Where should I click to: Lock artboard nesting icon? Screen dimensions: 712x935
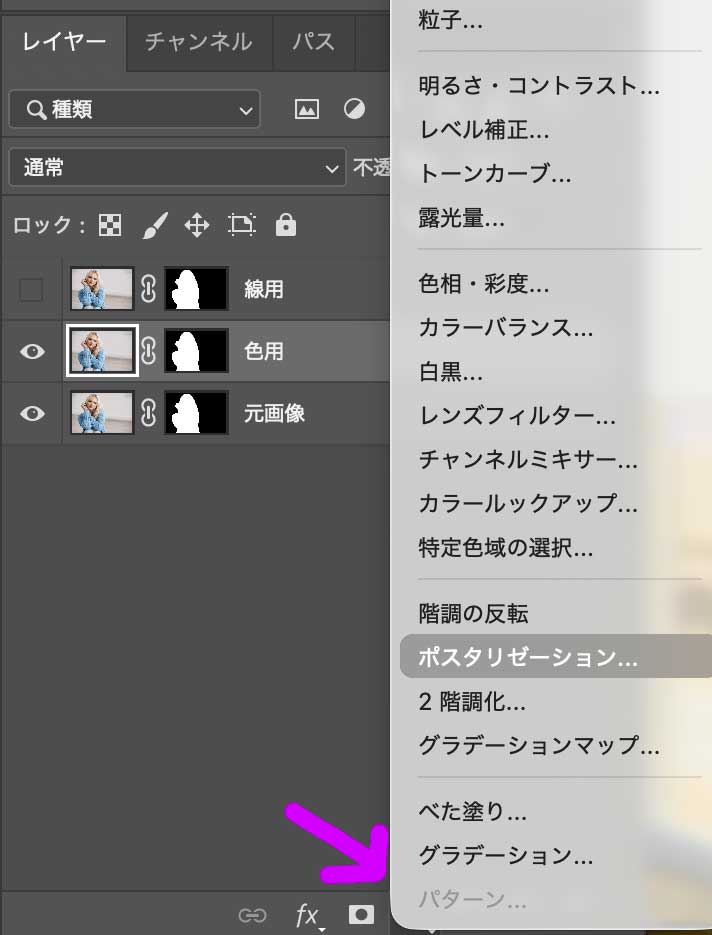(242, 225)
